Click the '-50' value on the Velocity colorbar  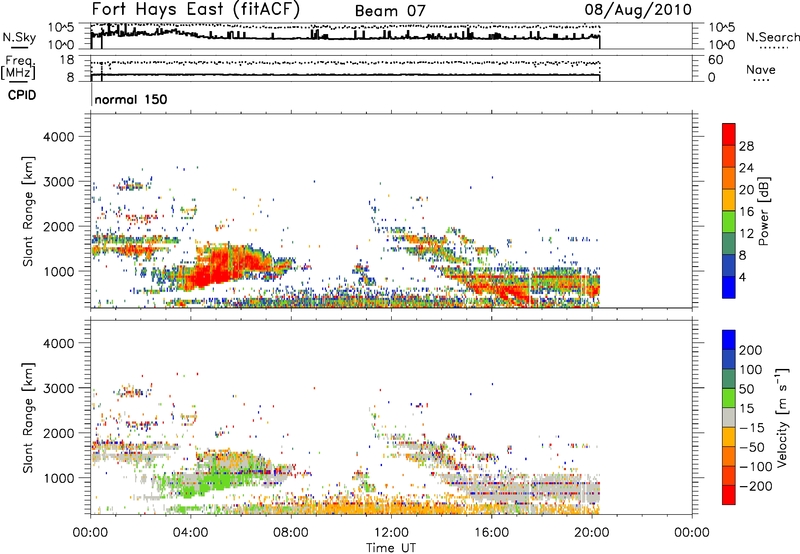(752, 447)
